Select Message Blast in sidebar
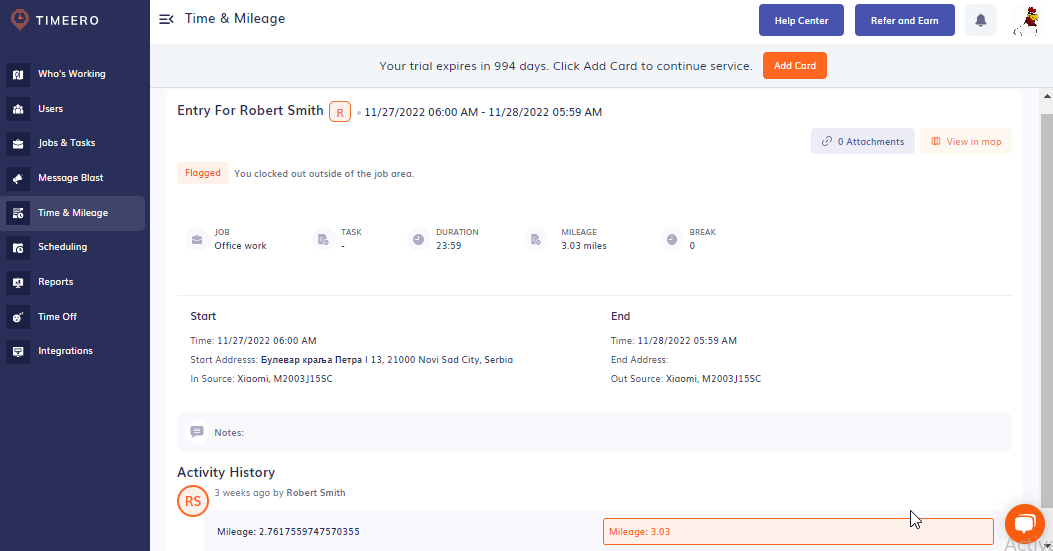 pyautogui.click(x=70, y=178)
